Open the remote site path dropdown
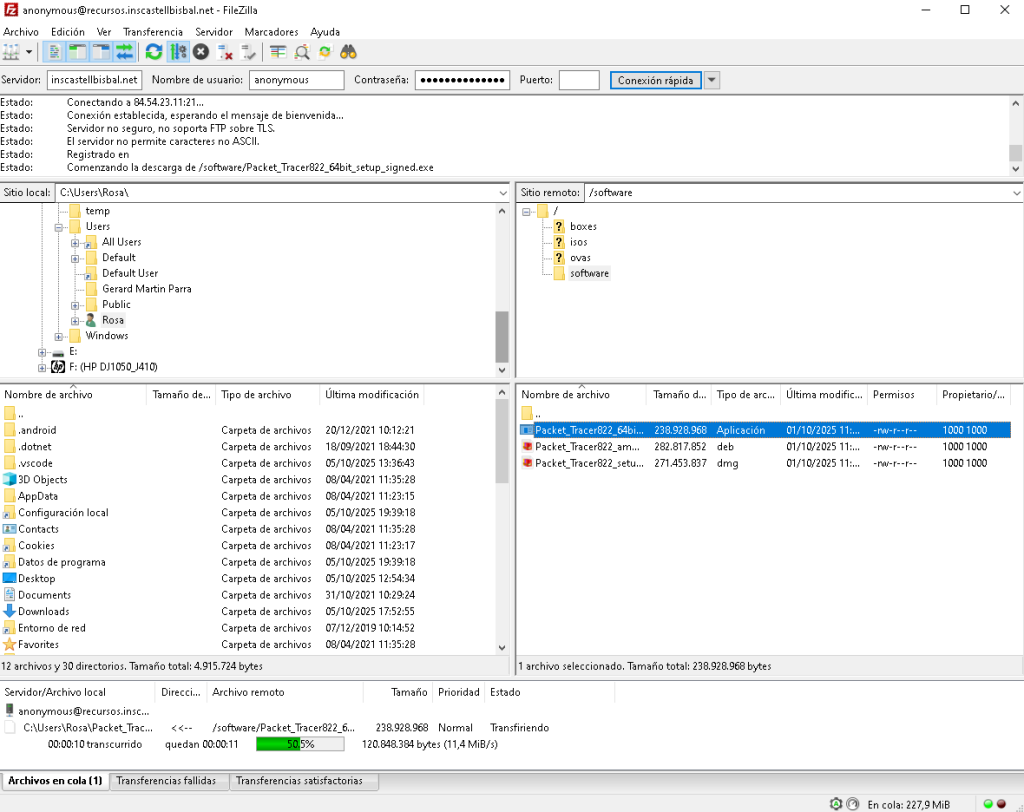 click(x=1016, y=192)
